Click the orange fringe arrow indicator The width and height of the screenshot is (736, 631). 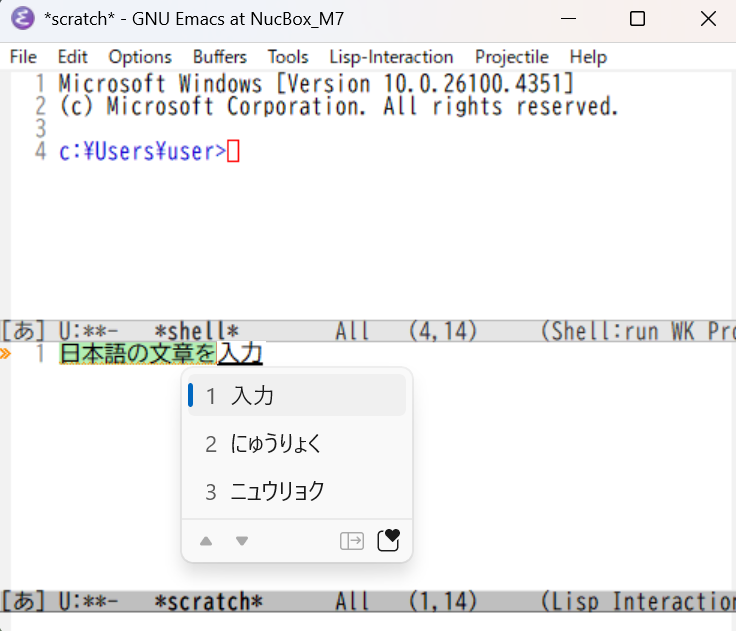5,354
